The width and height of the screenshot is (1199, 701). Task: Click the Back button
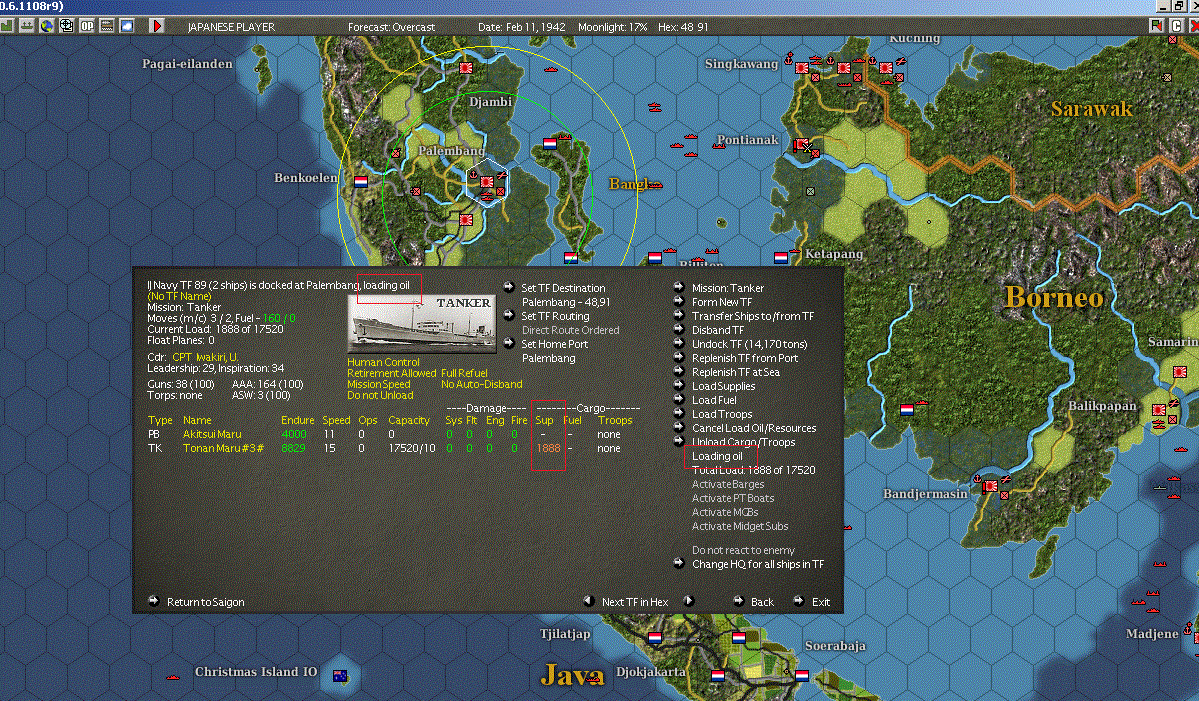pos(762,602)
